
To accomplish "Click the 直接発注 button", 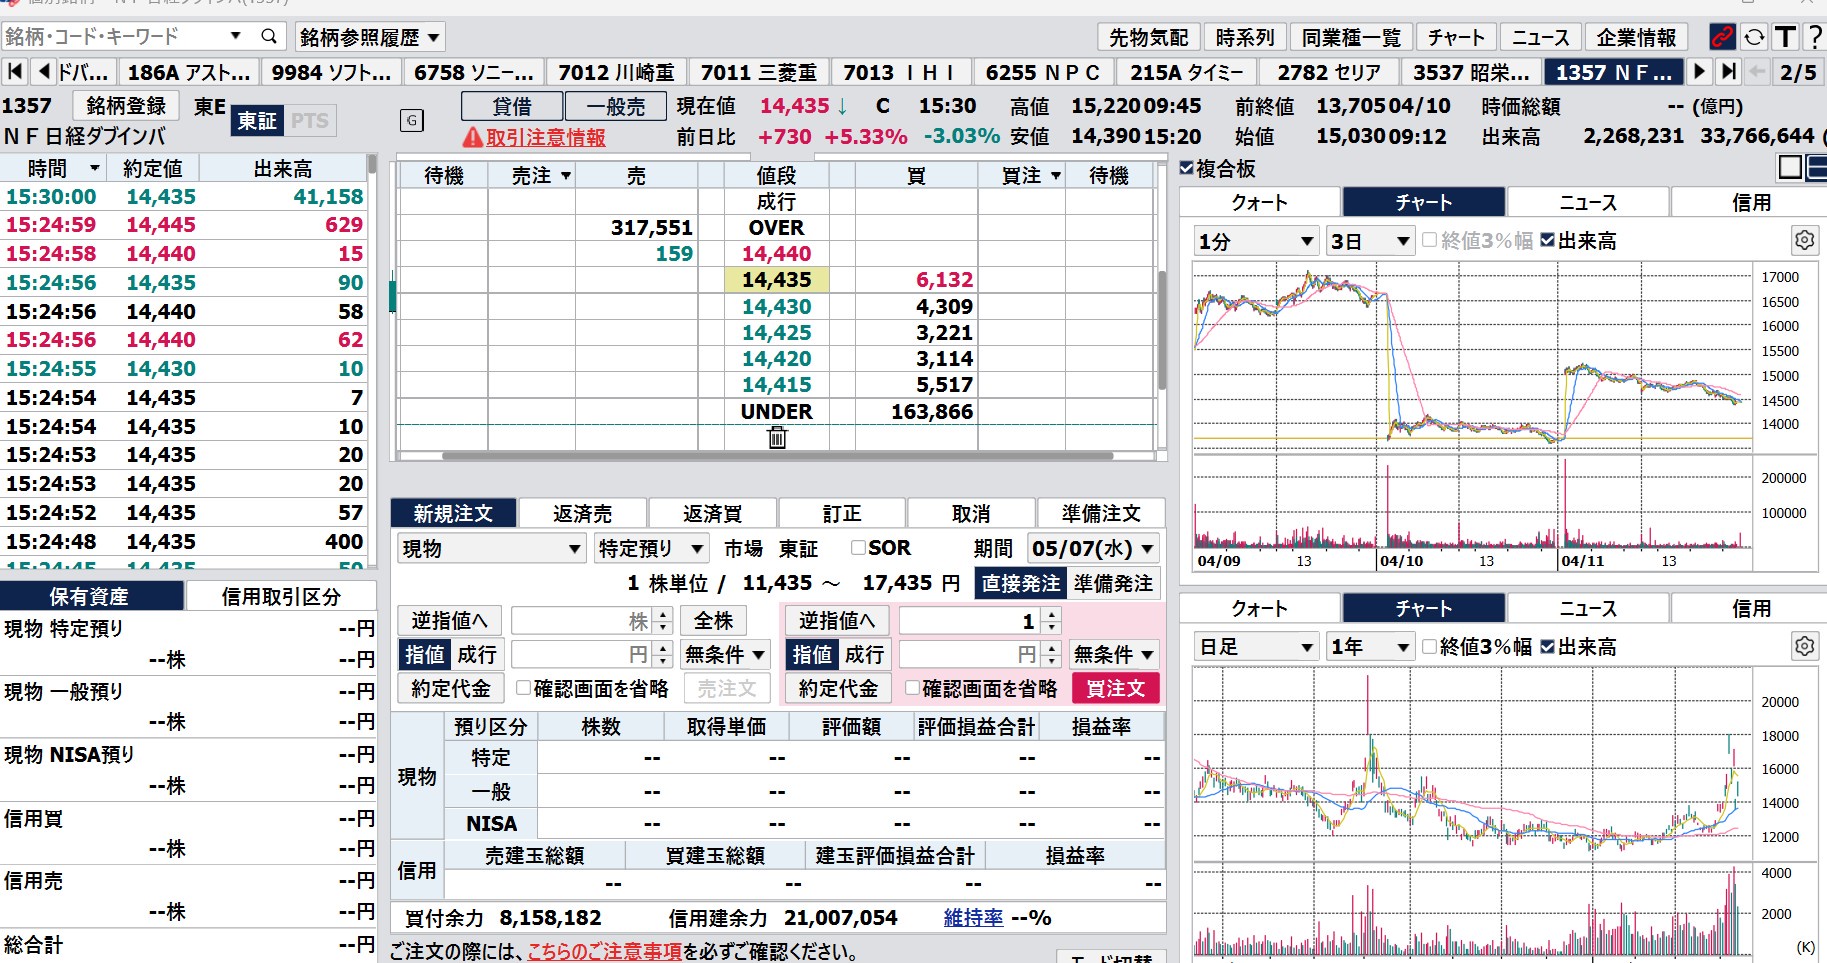I will 1020,583.
